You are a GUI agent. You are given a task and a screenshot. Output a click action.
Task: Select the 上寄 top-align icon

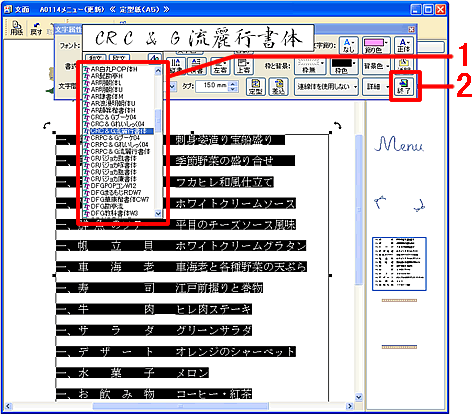tap(244, 66)
